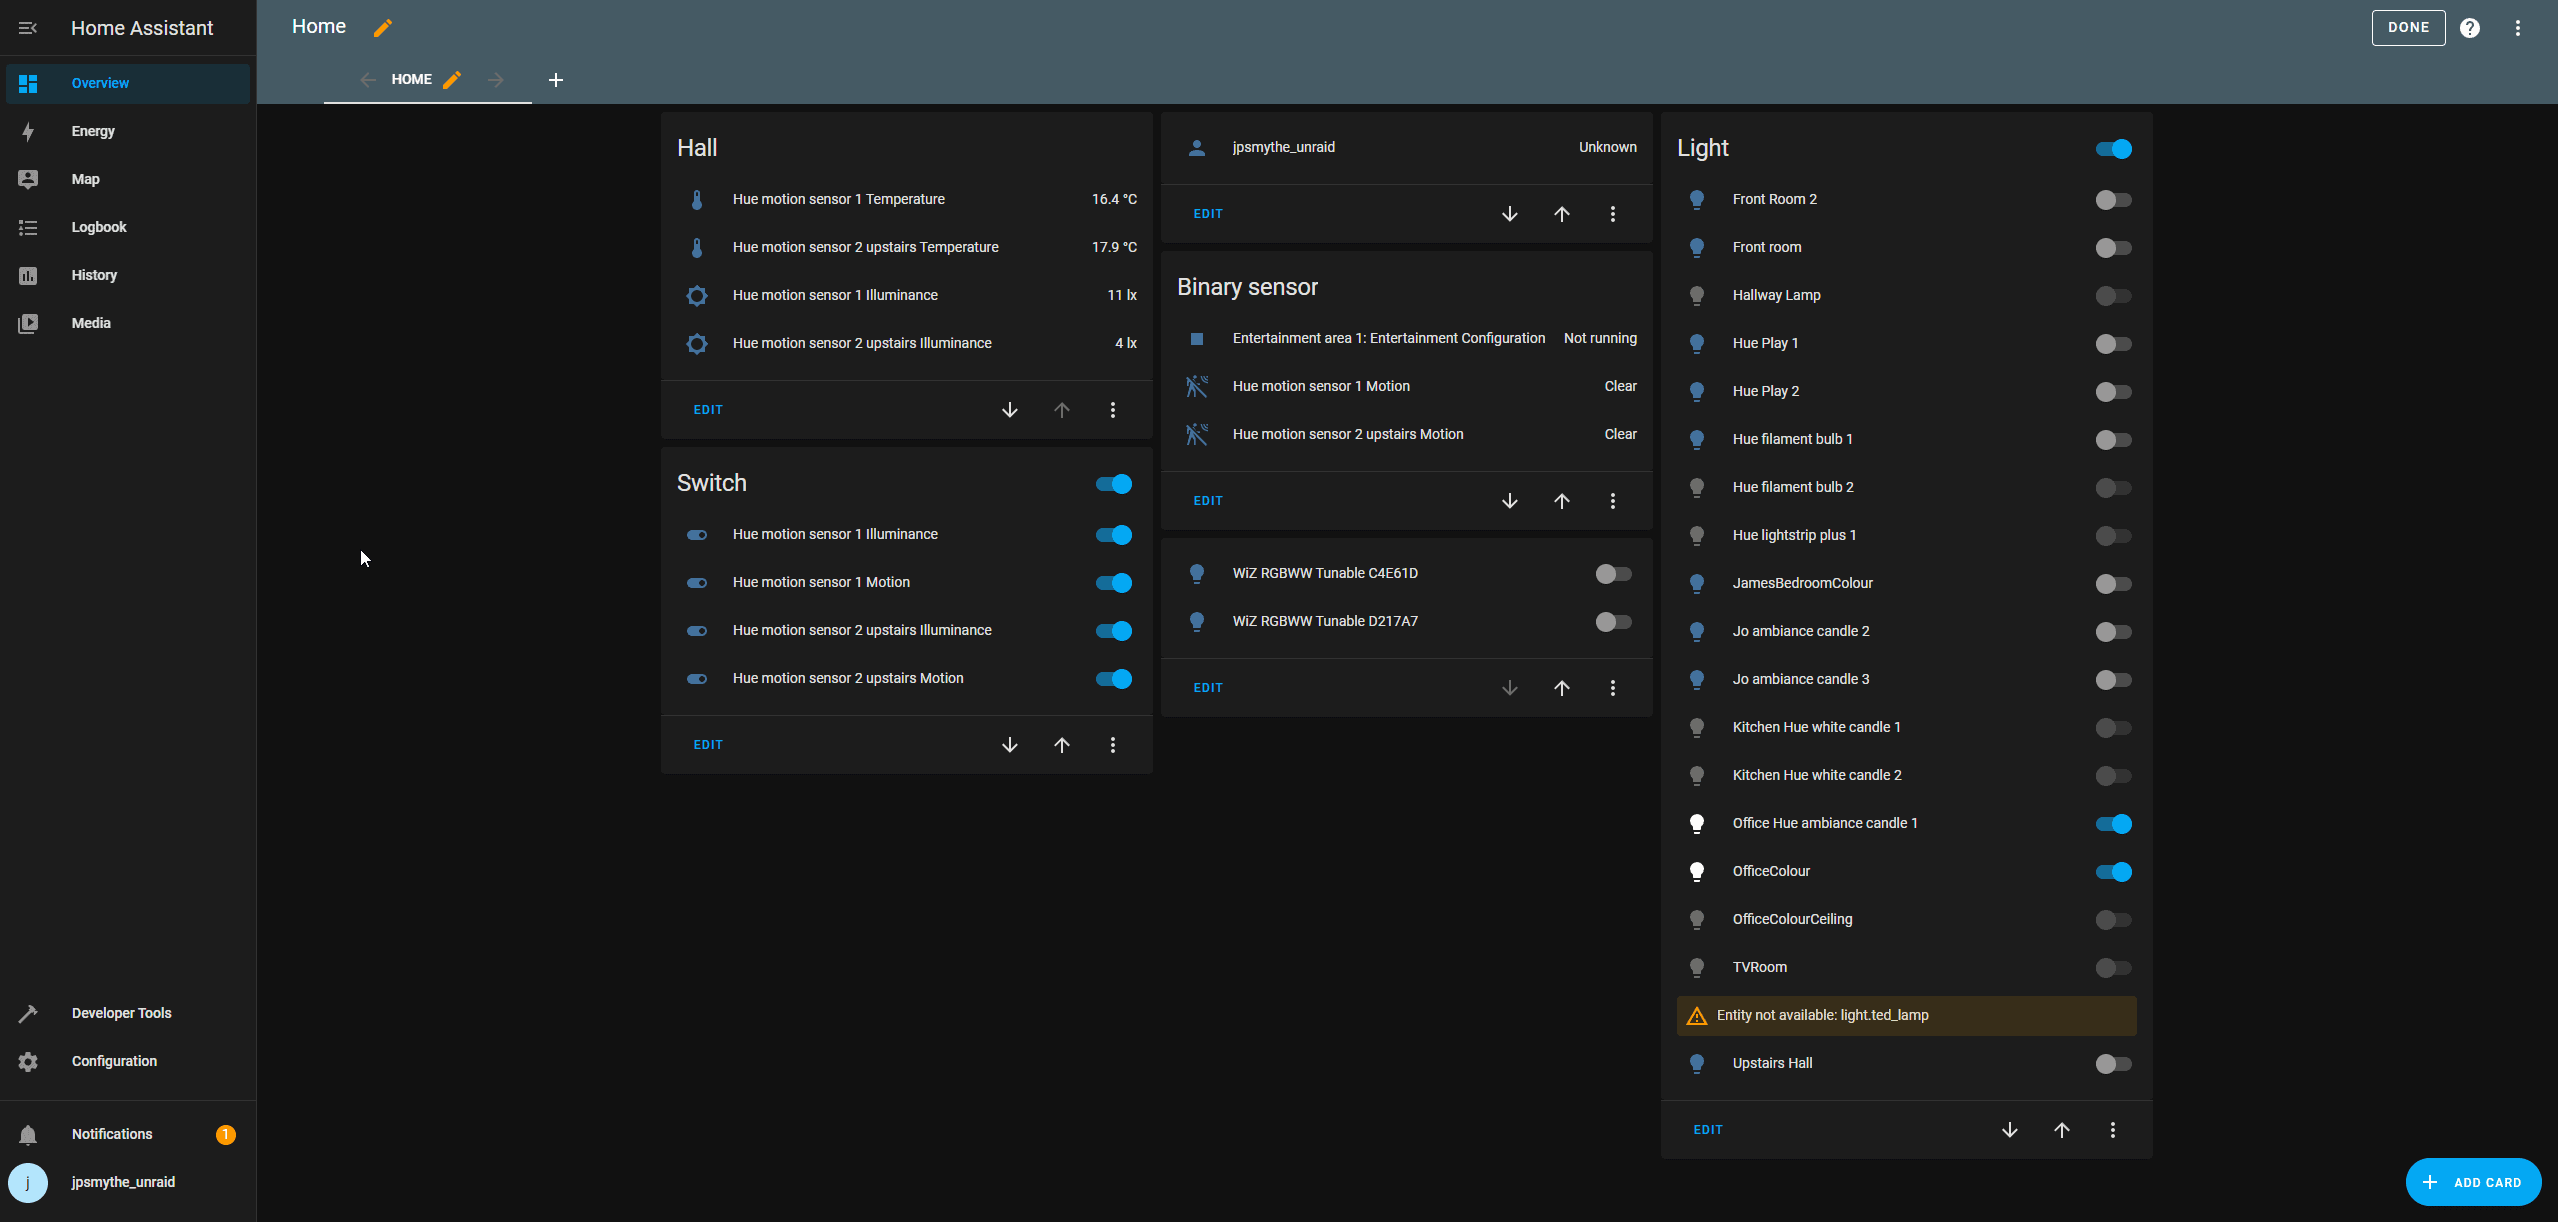Move the Binary sensor card up
Viewport: 2558px width, 1222px height.
point(1561,501)
